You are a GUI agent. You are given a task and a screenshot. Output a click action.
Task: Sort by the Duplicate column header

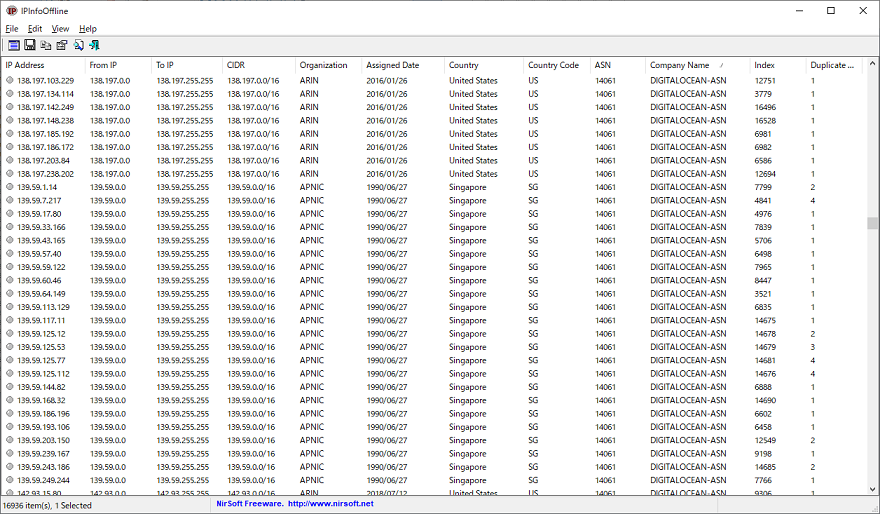(834, 65)
